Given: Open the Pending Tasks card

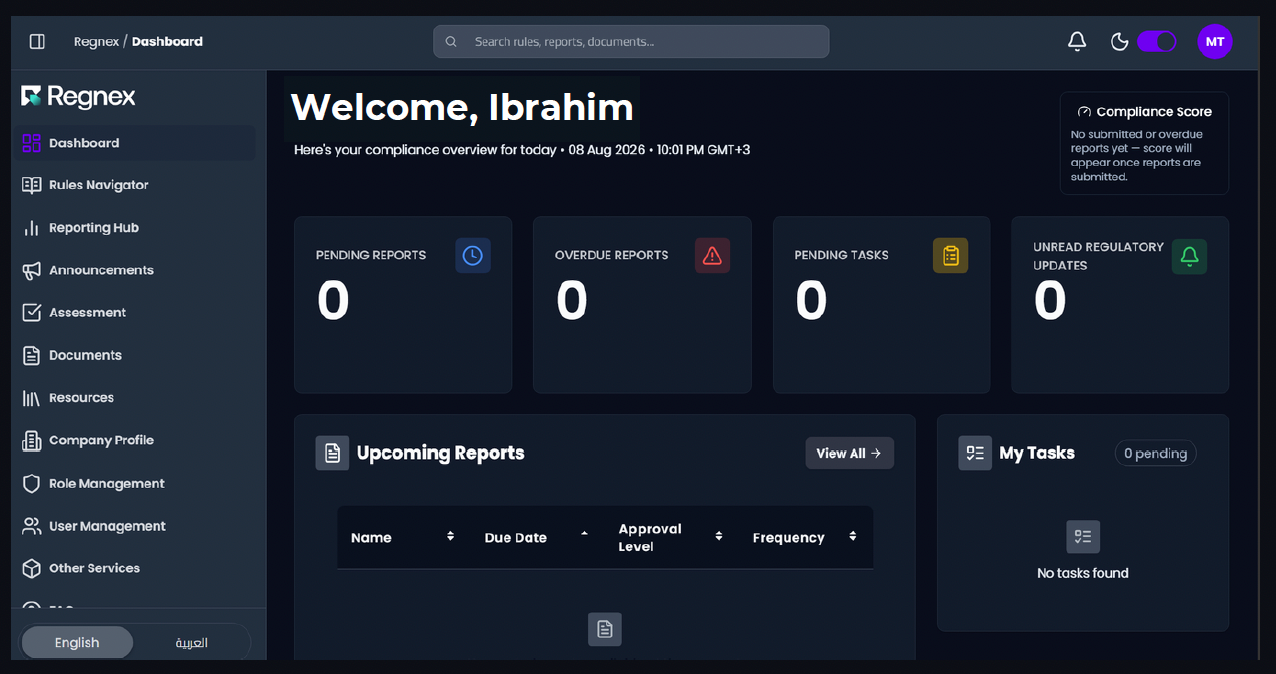Looking at the screenshot, I should pyautogui.click(x=881, y=305).
